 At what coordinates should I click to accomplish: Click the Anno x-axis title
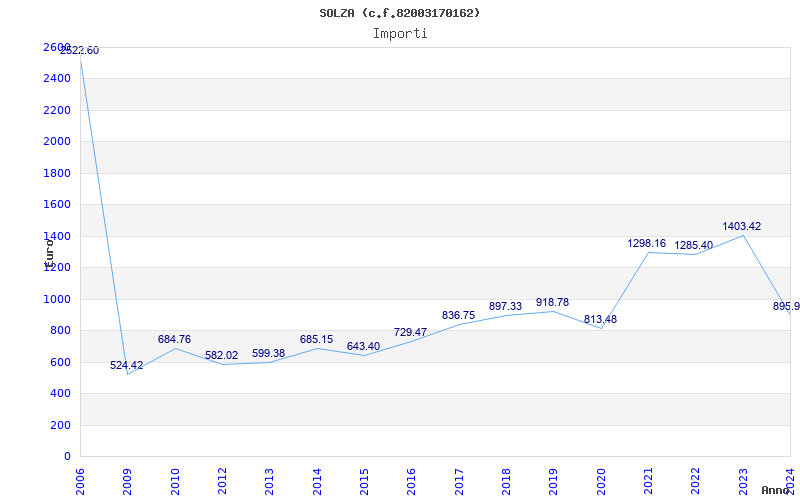coord(776,490)
